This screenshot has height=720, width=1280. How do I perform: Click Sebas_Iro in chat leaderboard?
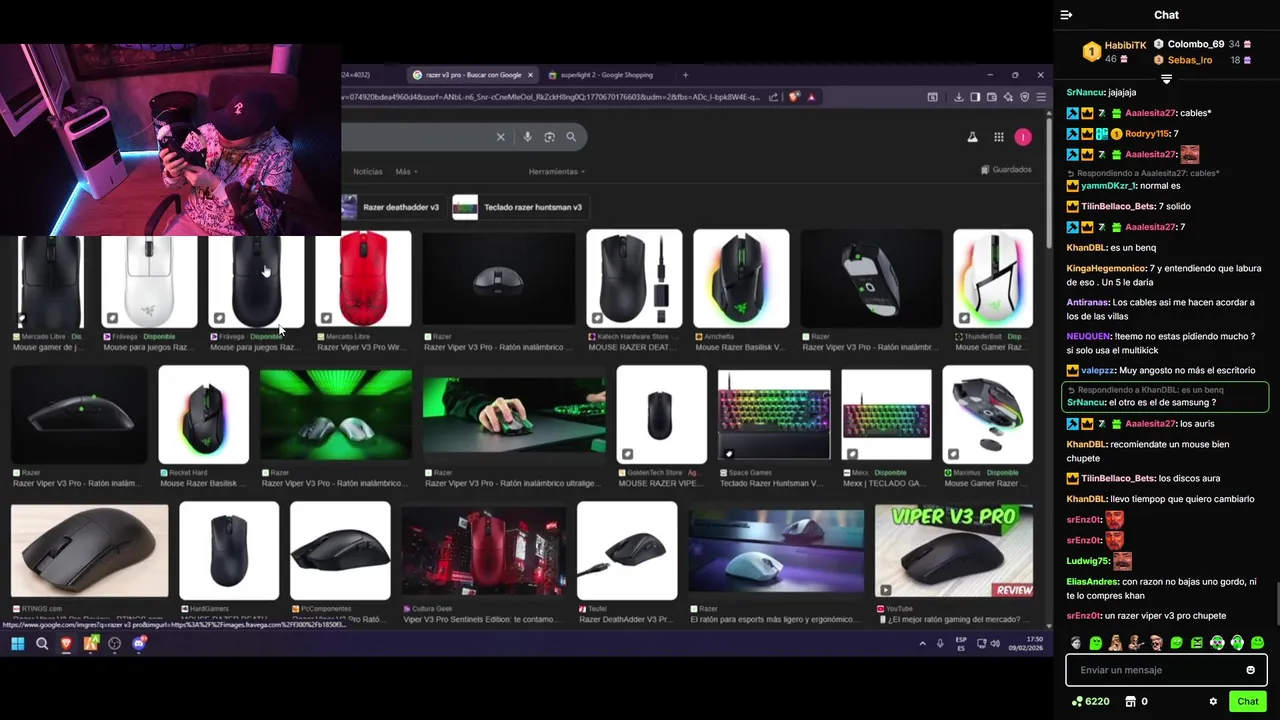click(1190, 60)
